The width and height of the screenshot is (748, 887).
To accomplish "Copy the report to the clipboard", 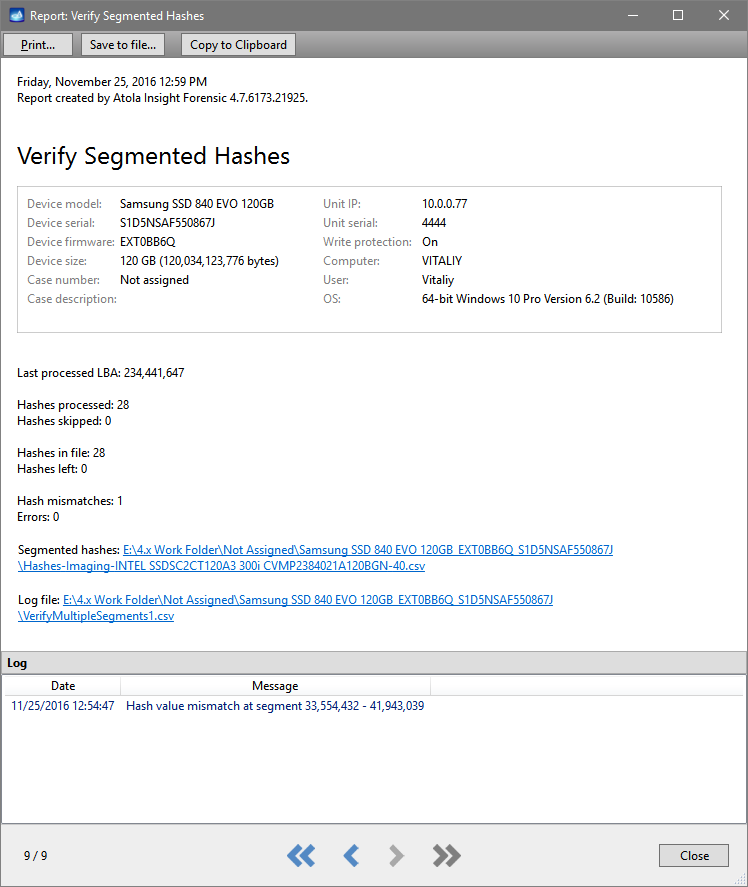I will coord(238,44).
